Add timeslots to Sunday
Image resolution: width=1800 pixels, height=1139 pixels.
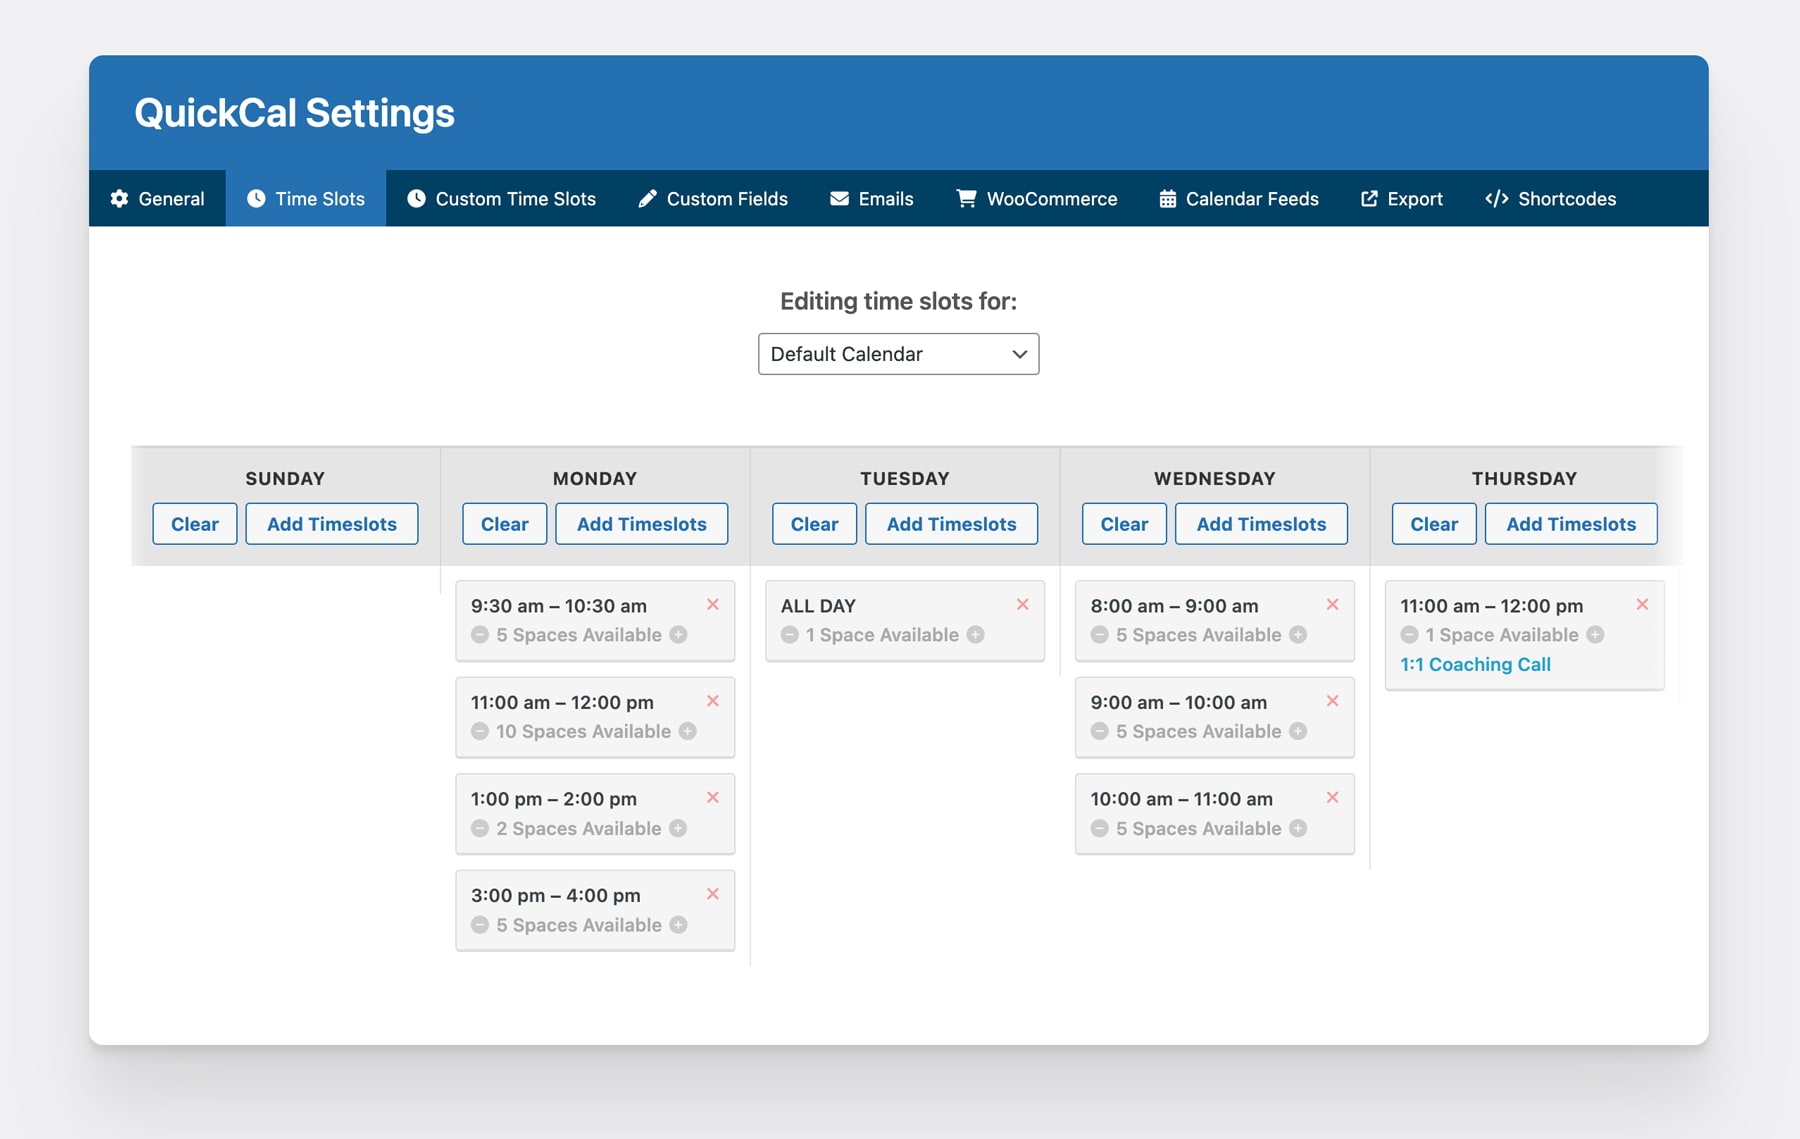[x=332, y=523]
